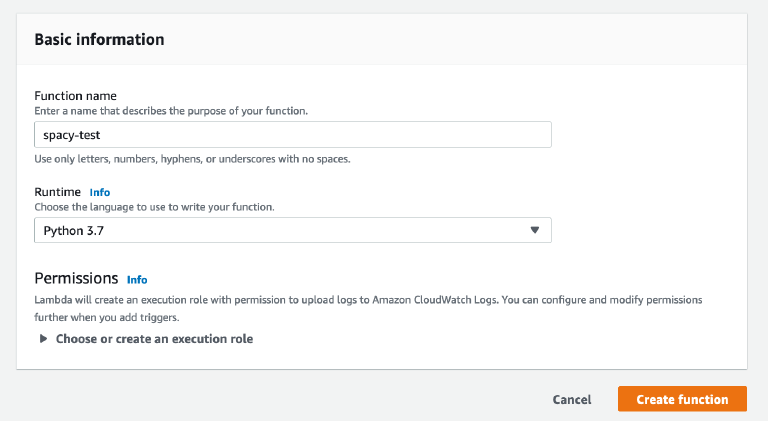Click the "Enter a name that describes" helper text
Viewport: 768px width, 421px height.
click(x=170, y=110)
